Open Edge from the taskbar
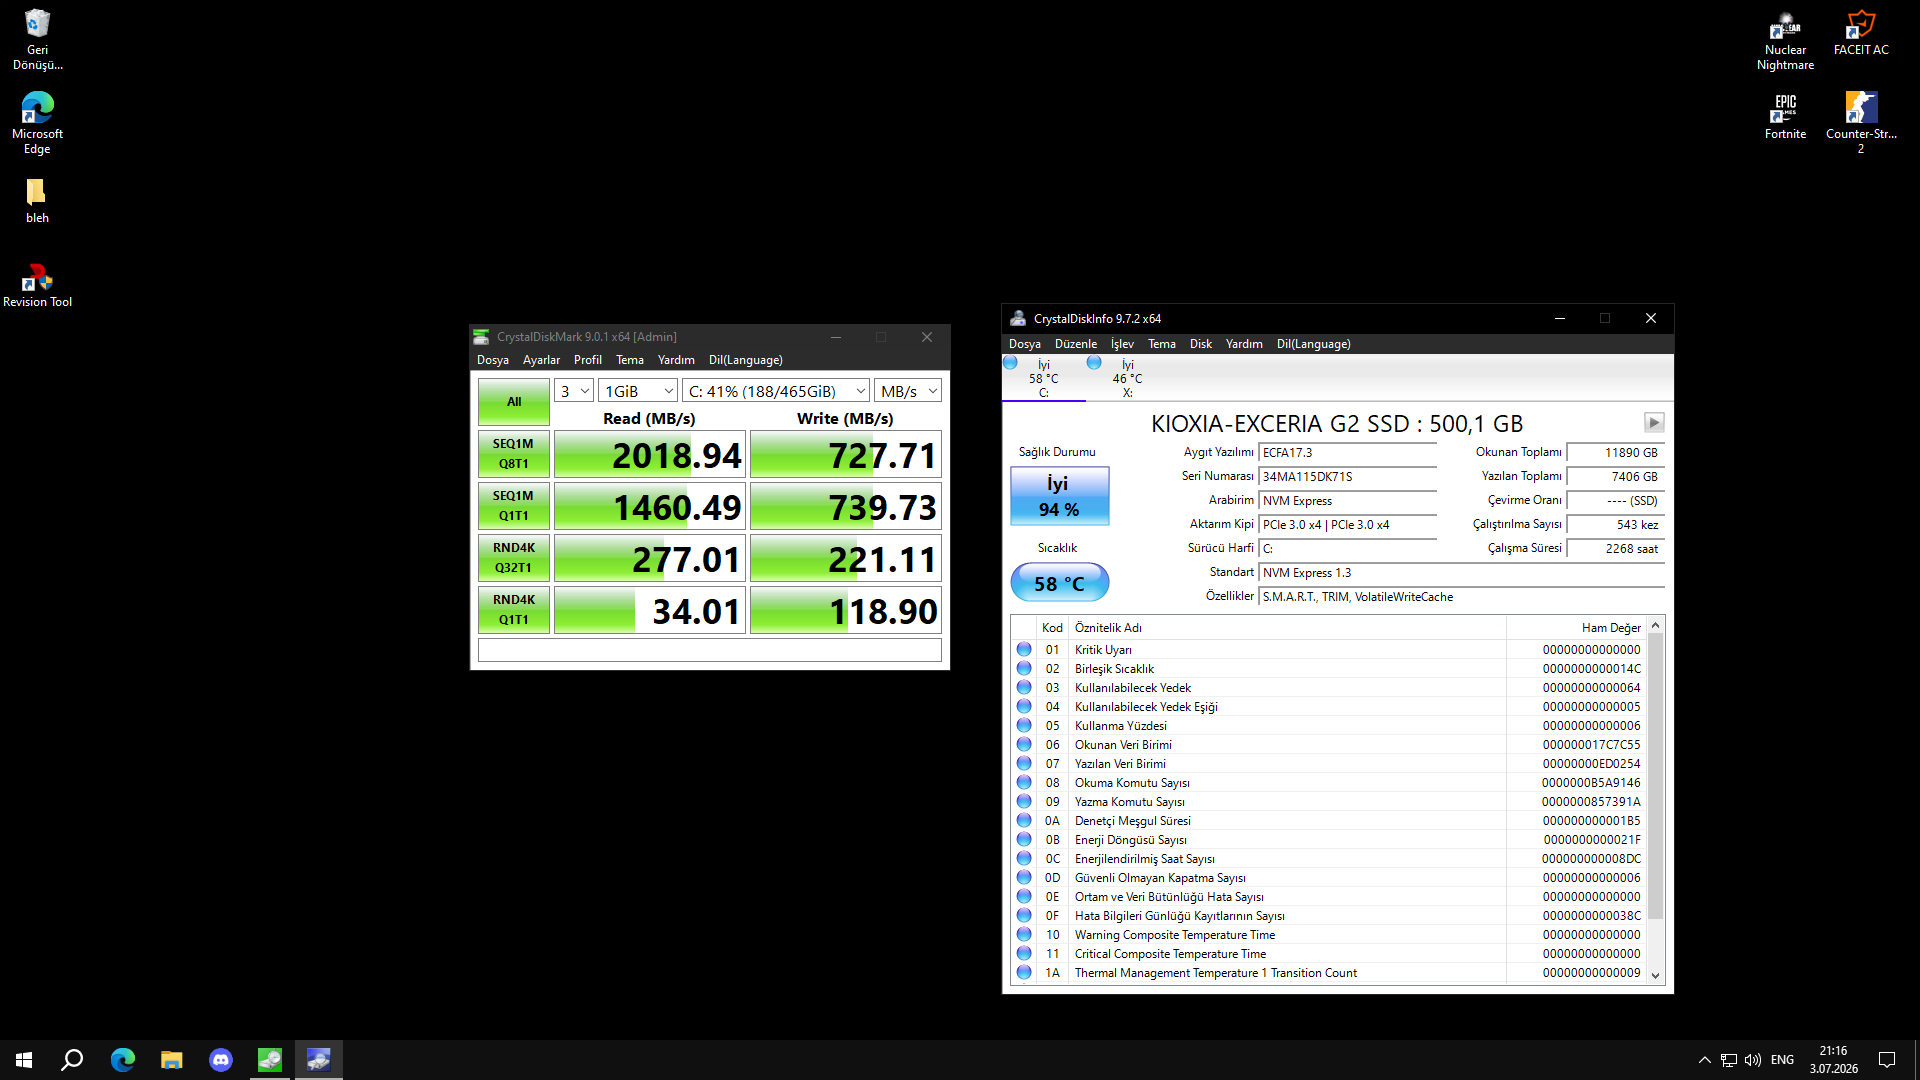Image resolution: width=1920 pixels, height=1080 pixels. point(123,1060)
